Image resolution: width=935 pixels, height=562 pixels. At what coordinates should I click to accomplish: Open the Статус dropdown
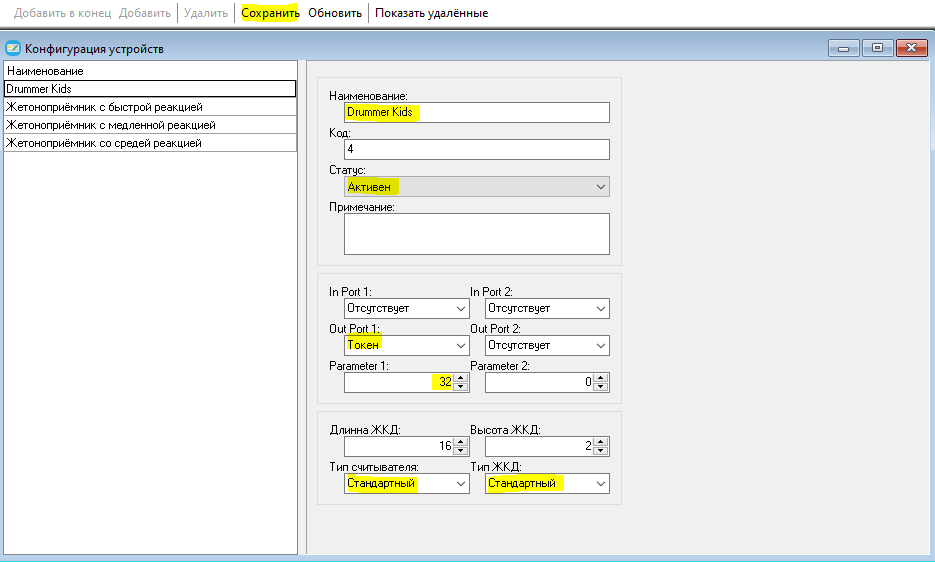tap(477, 187)
